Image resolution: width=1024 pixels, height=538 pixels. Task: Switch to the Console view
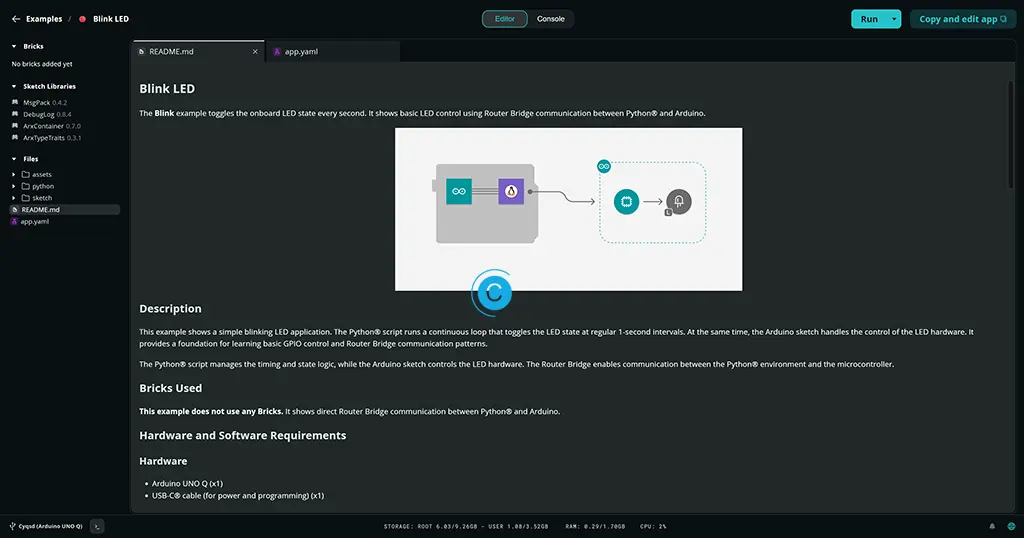coord(551,19)
